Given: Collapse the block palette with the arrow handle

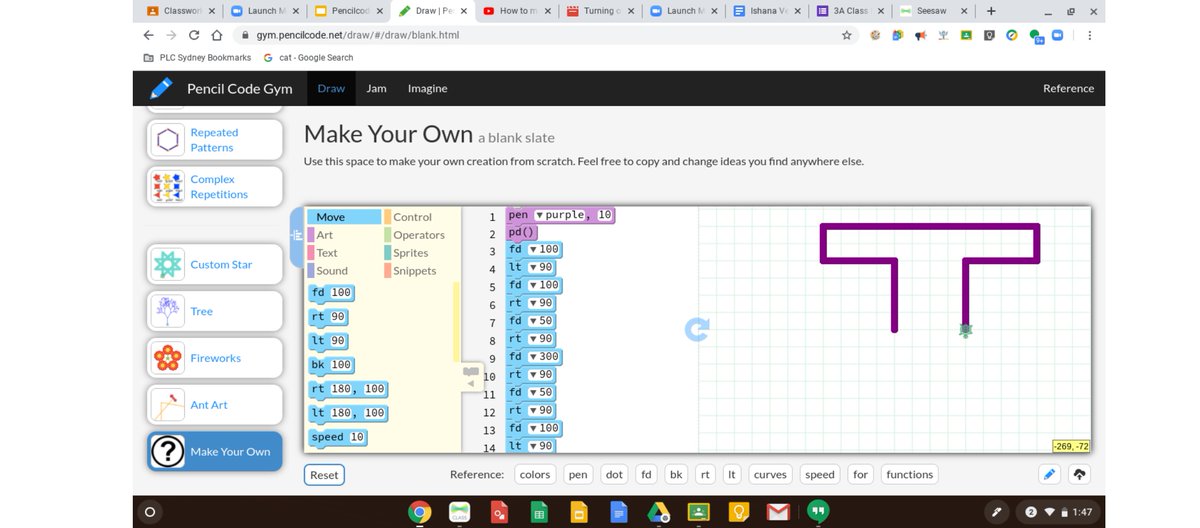Looking at the screenshot, I should tap(471, 378).
